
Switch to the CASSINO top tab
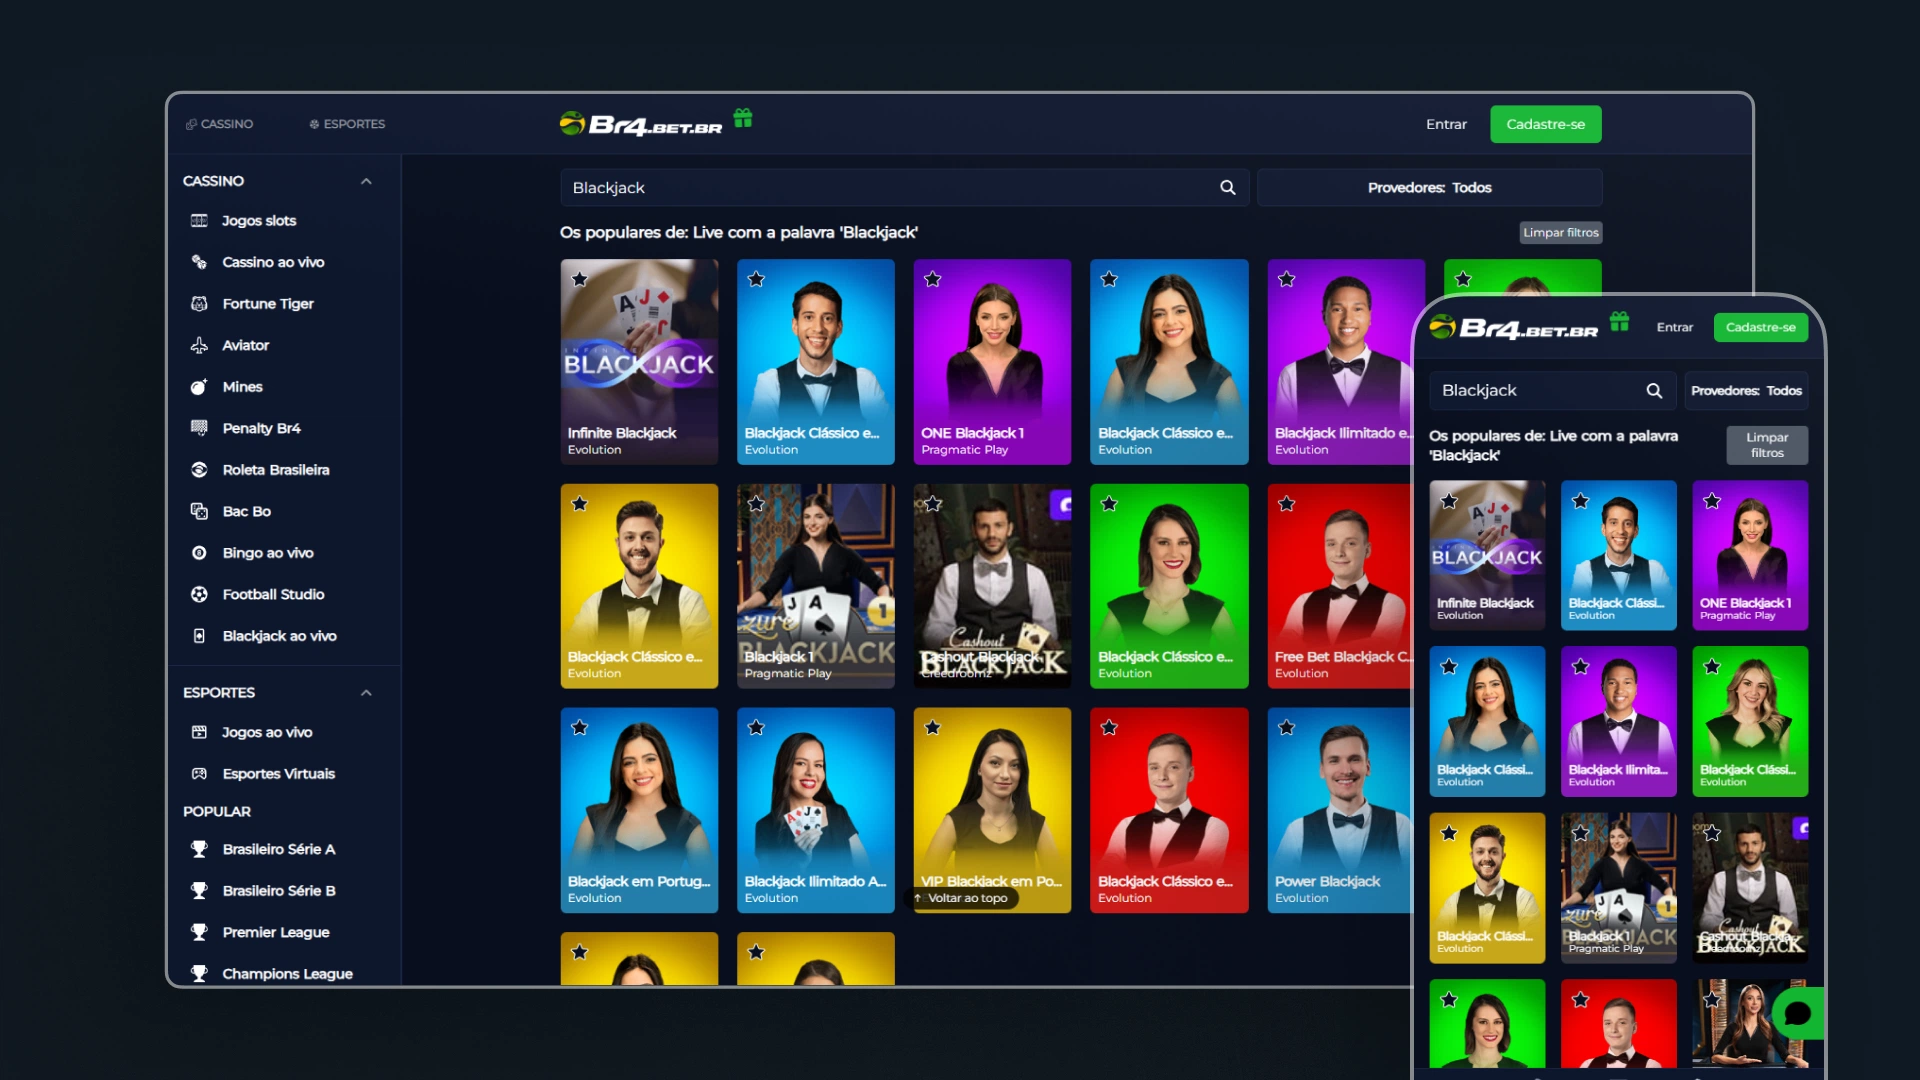pos(219,124)
